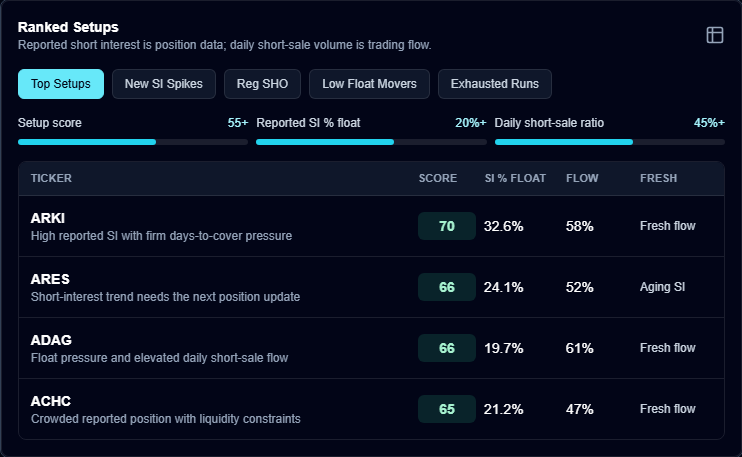Viewport: 742px width, 457px height.
Task: Click the 'Reported SI % float' filter label
Action: pyautogui.click(x=308, y=123)
